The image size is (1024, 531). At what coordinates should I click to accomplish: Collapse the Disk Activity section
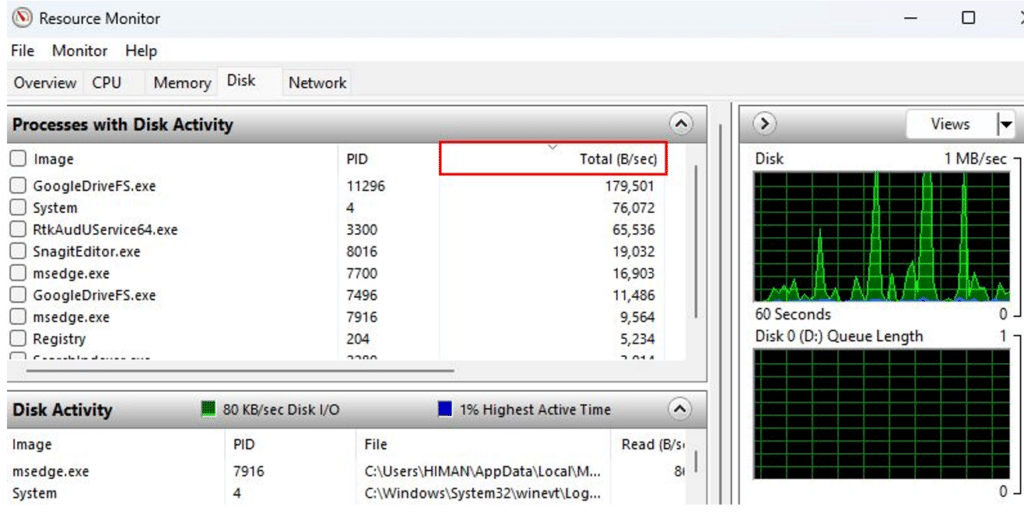click(680, 409)
